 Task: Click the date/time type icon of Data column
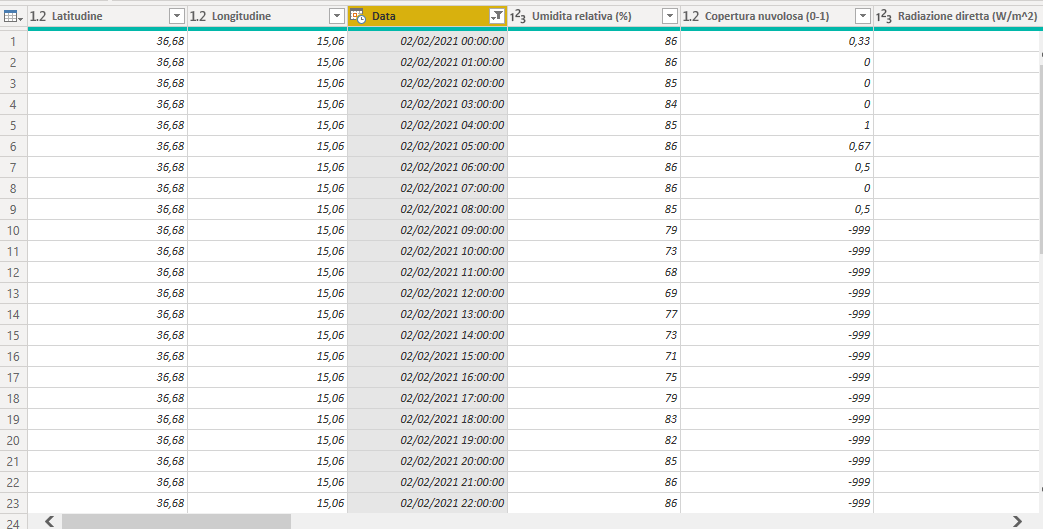click(x=358, y=16)
